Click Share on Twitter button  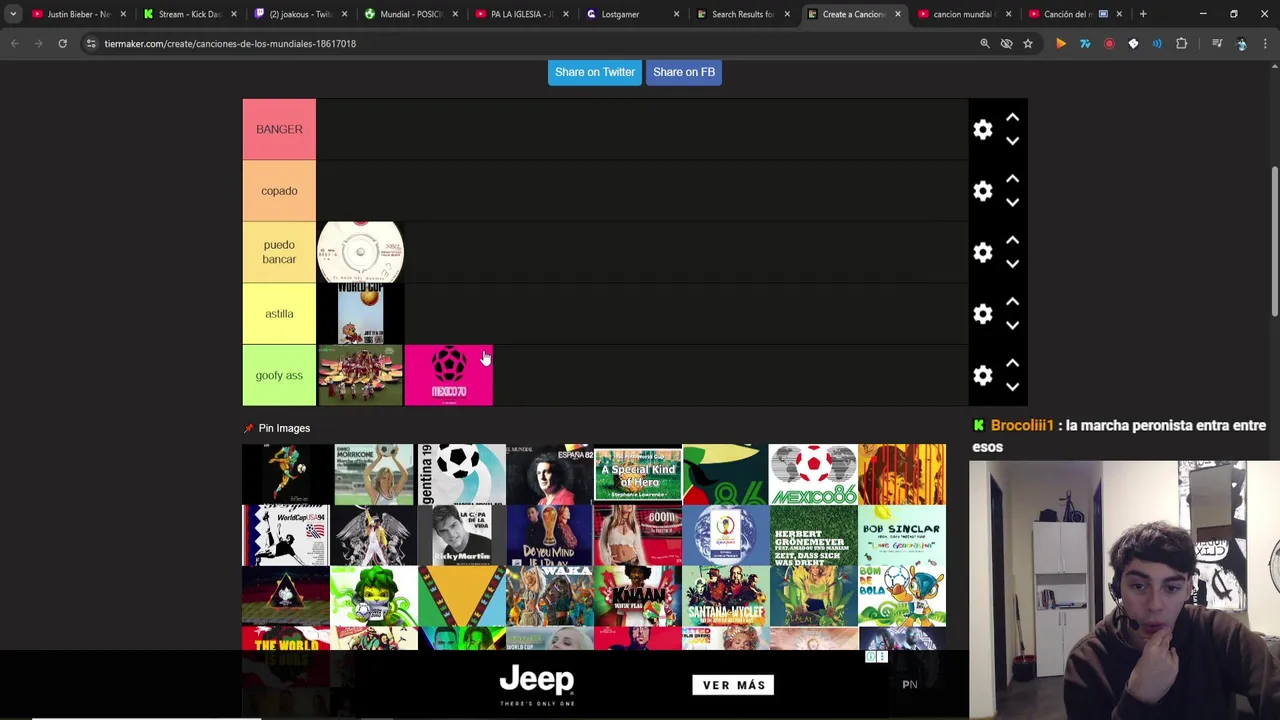tap(595, 72)
